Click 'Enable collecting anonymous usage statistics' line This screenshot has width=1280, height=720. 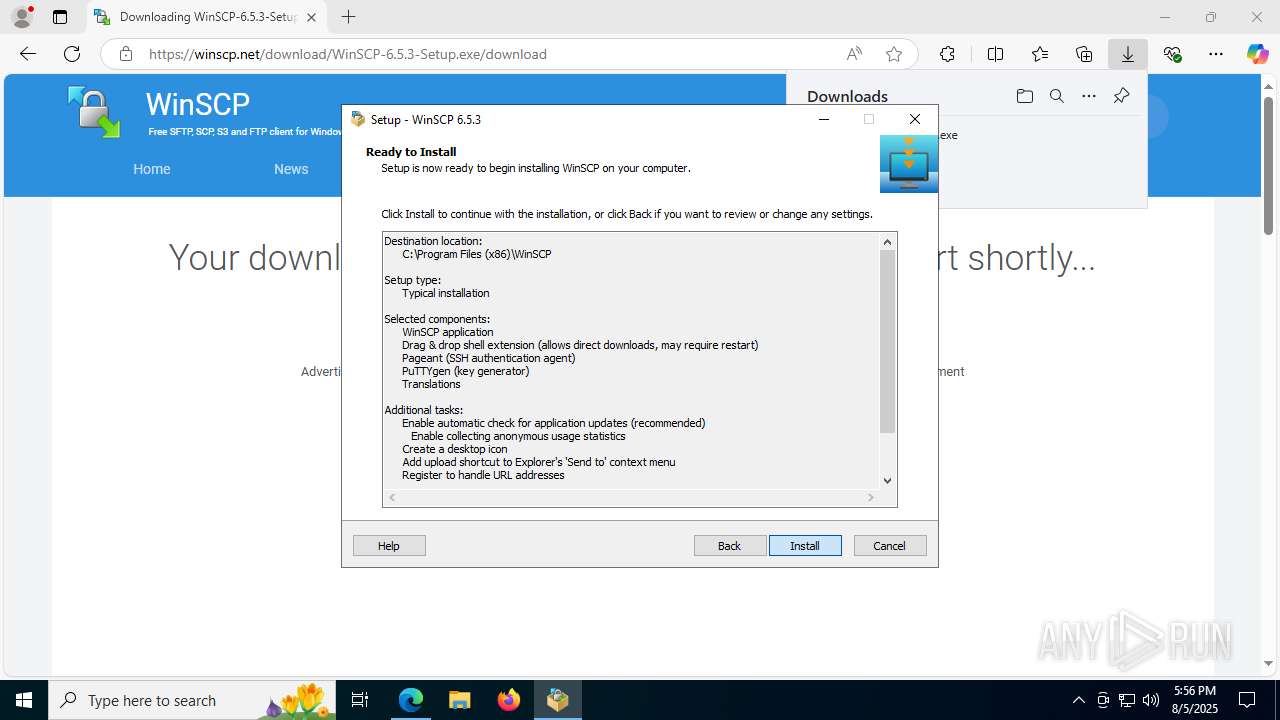tap(518, 436)
